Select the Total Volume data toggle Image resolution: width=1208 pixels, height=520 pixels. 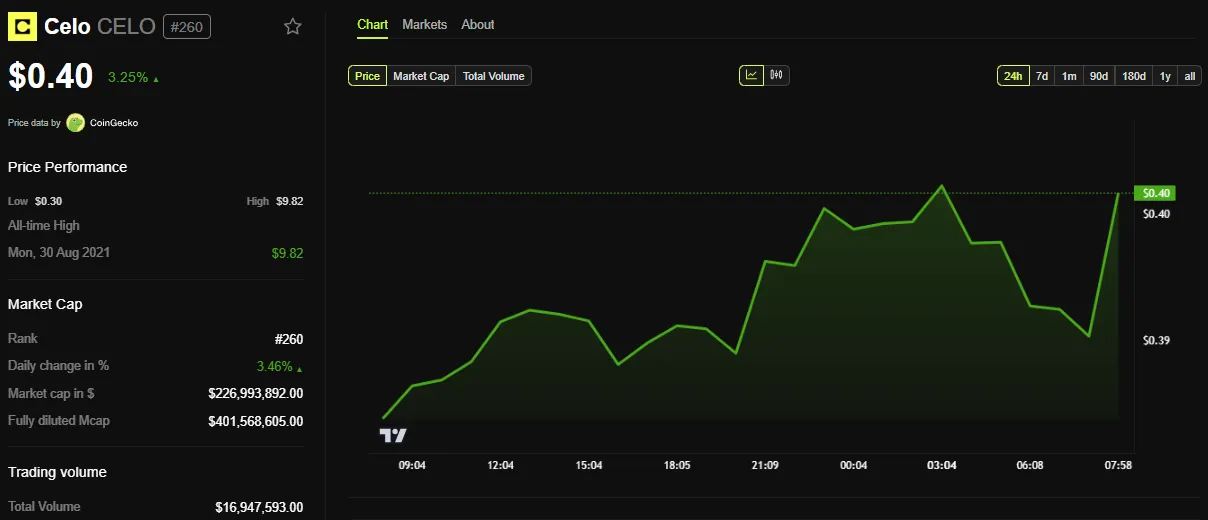(x=493, y=76)
